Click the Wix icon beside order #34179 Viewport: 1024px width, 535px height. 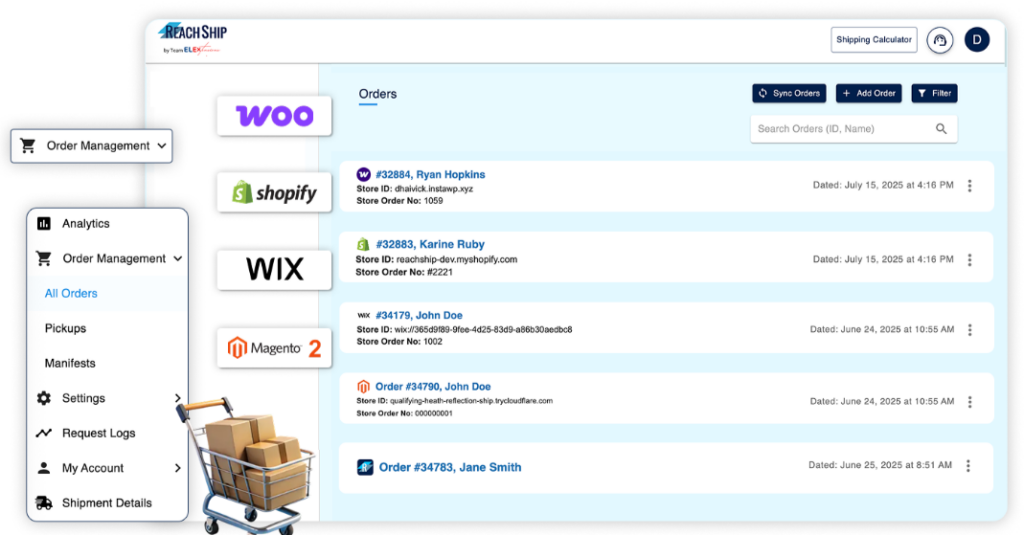tap(364, 316)
